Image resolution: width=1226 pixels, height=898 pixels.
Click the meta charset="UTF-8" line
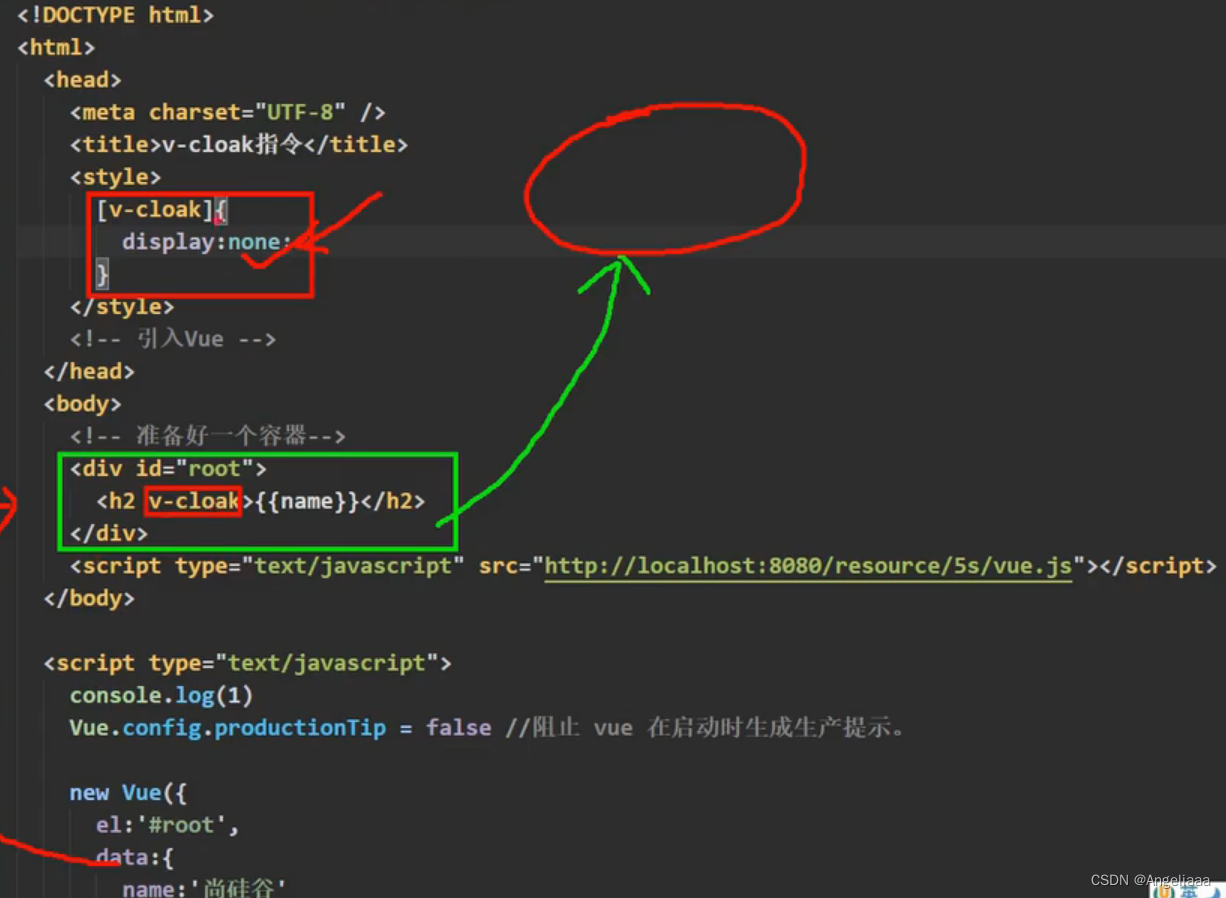tap(228, 112)
